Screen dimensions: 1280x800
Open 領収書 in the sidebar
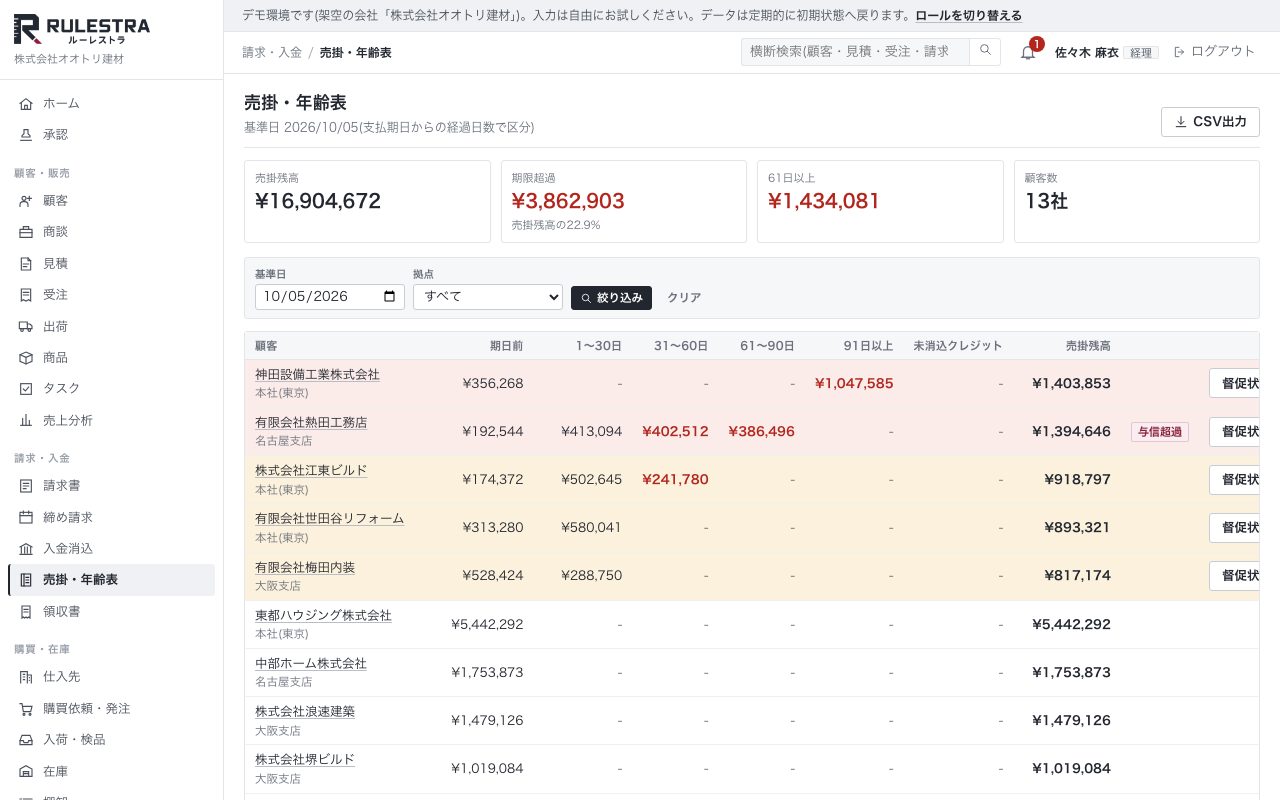pyautogui.click(x=111, y=611)
